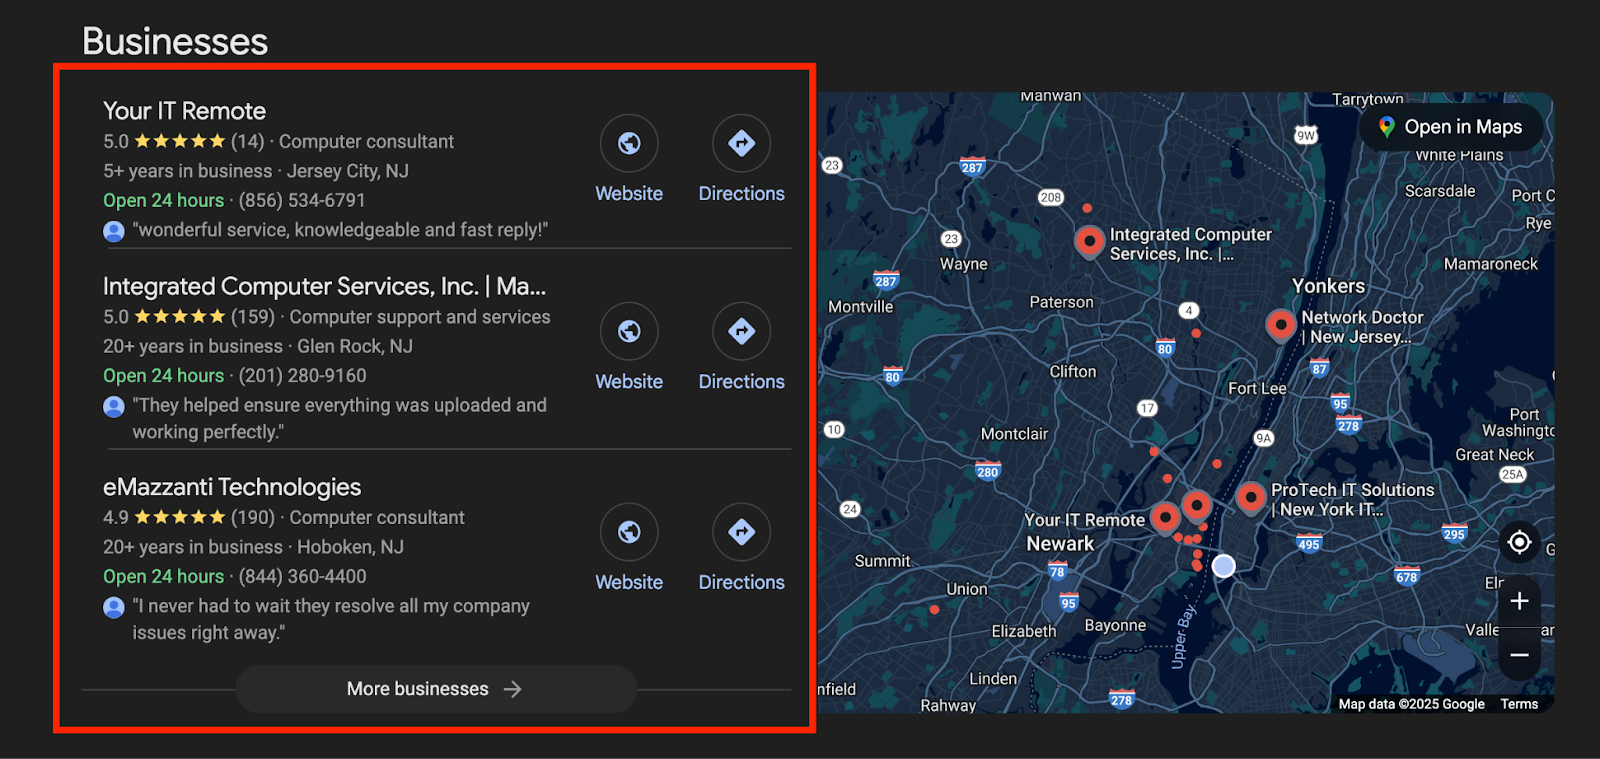Viewport: 1600px width, 759px height.
Task: Click the Bayonne map label
Action: [1115, 626]
